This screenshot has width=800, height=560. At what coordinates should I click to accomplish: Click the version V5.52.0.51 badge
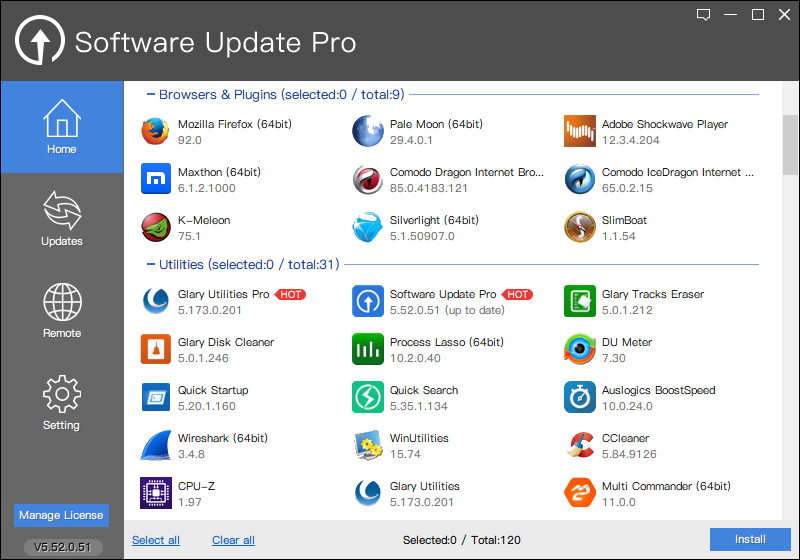63,547
